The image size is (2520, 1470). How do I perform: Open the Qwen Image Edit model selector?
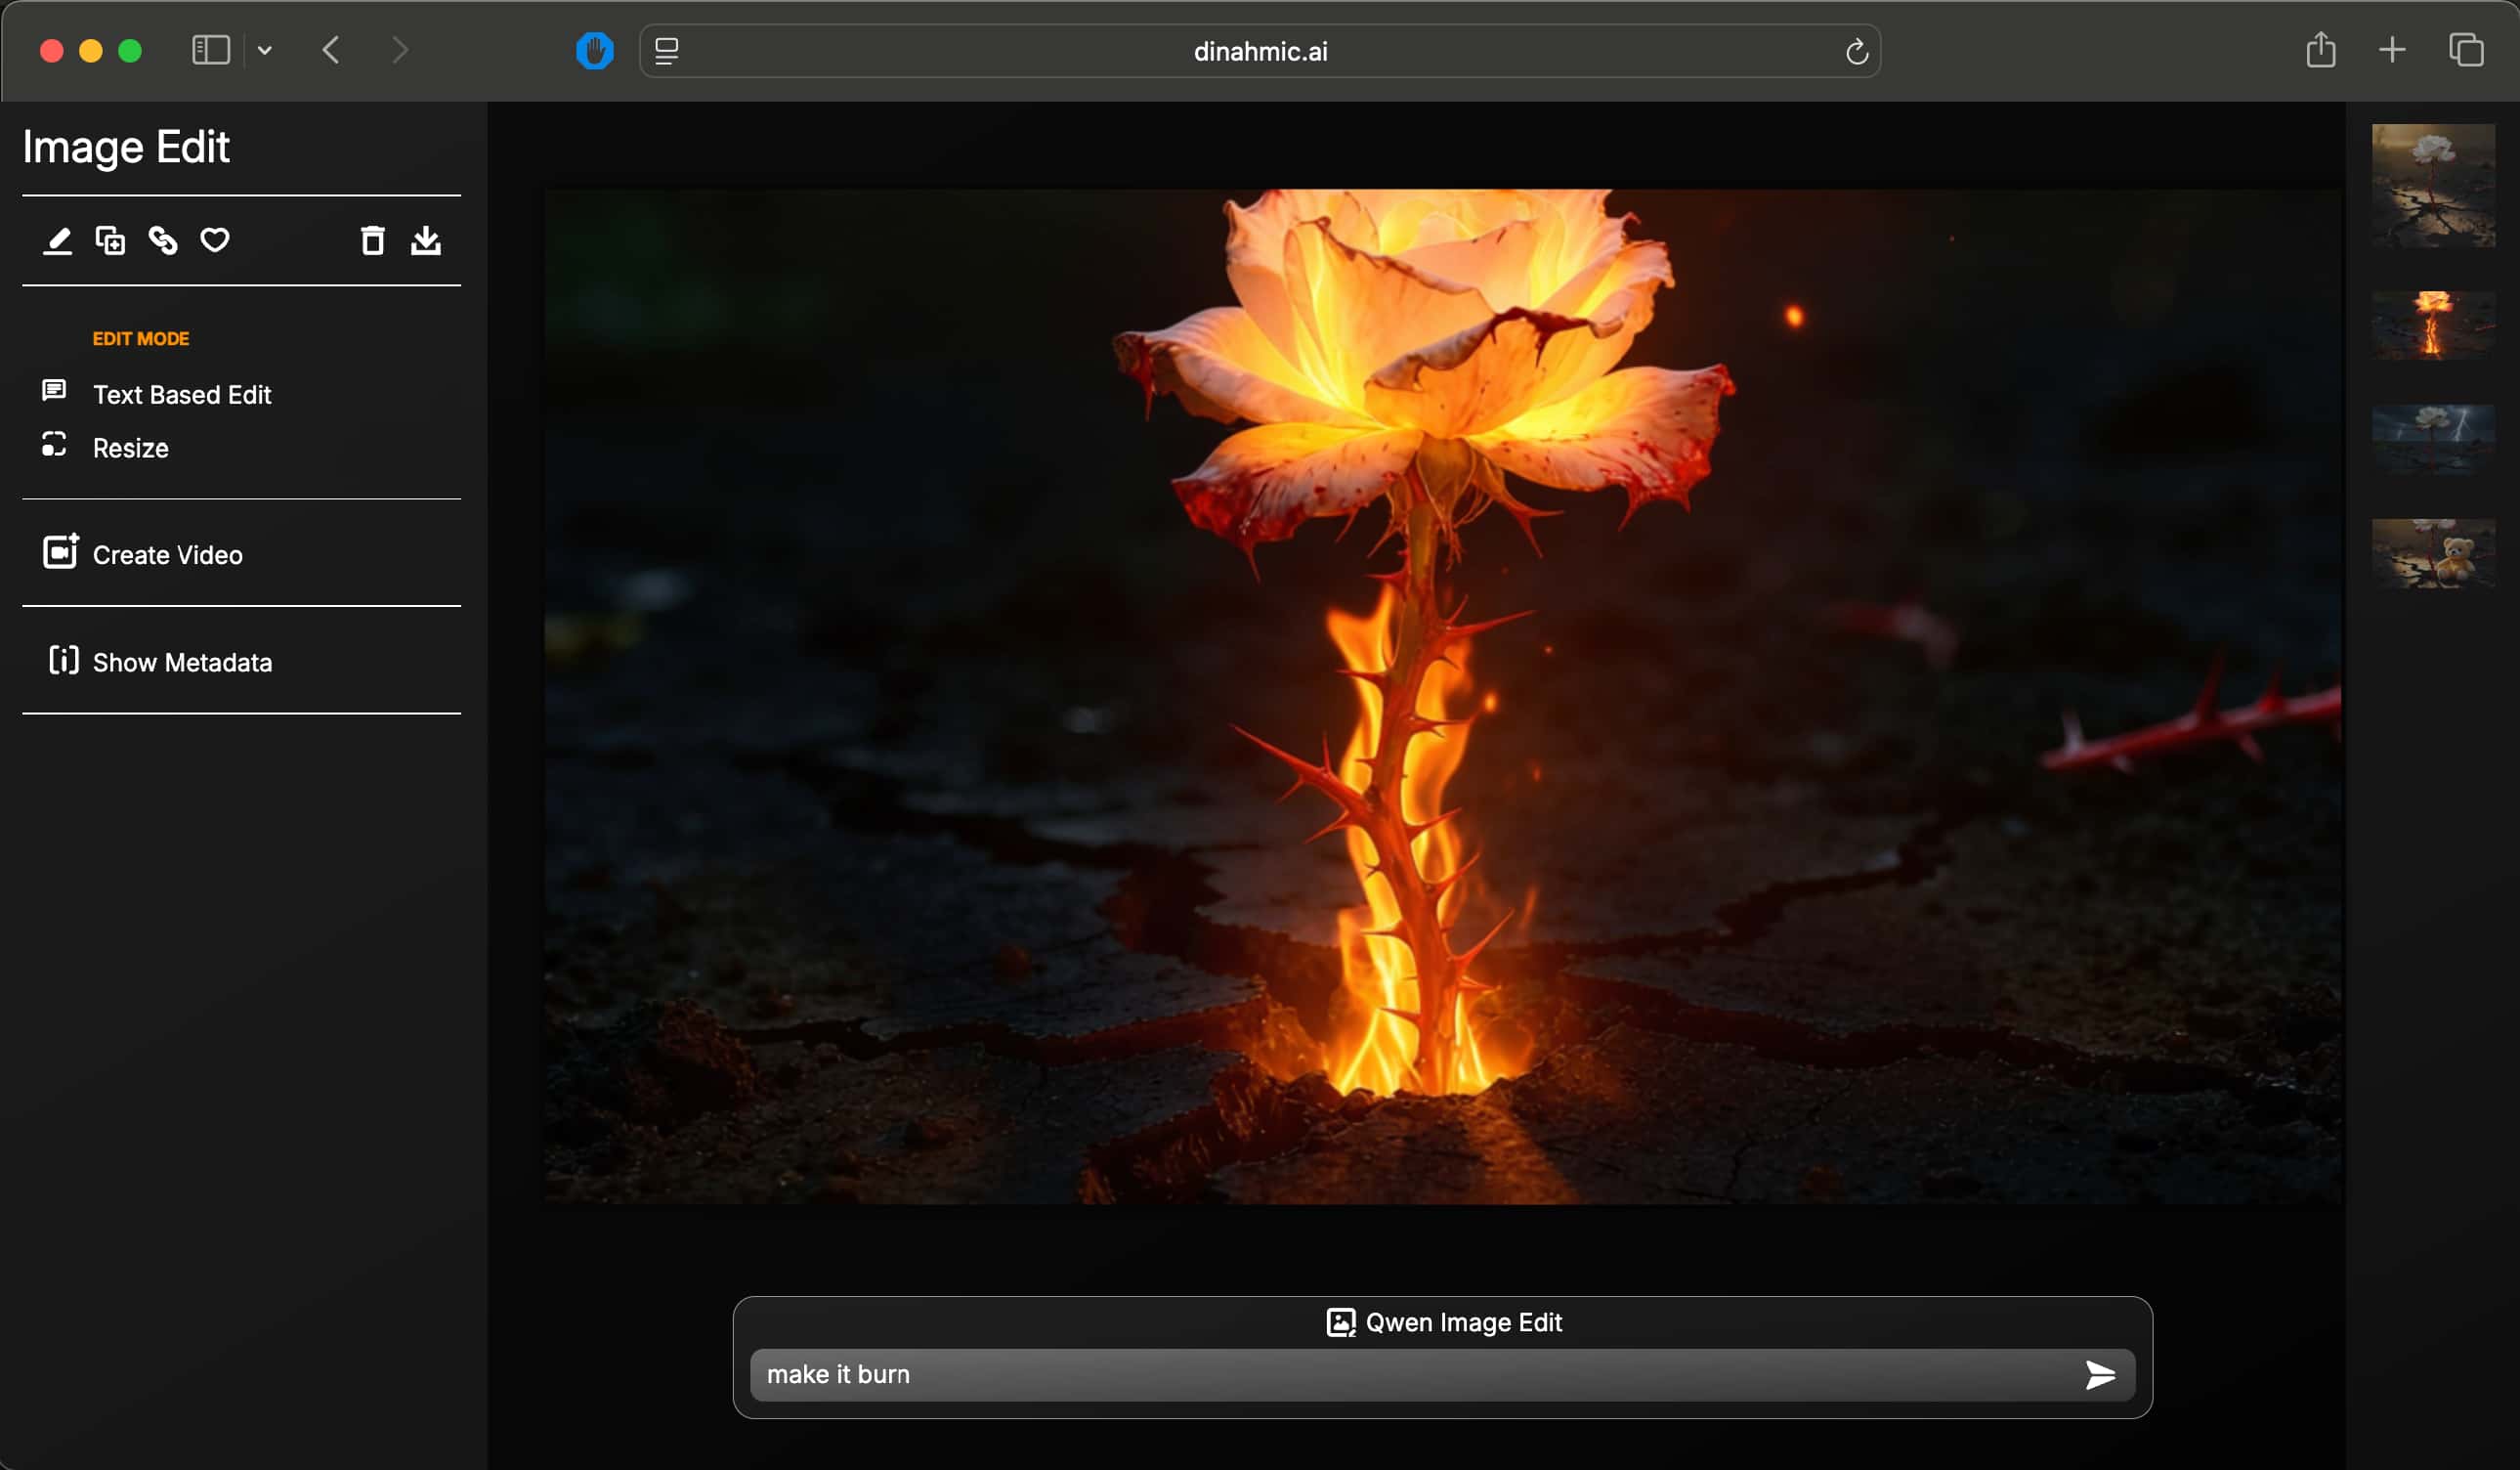(1443, 1322)
